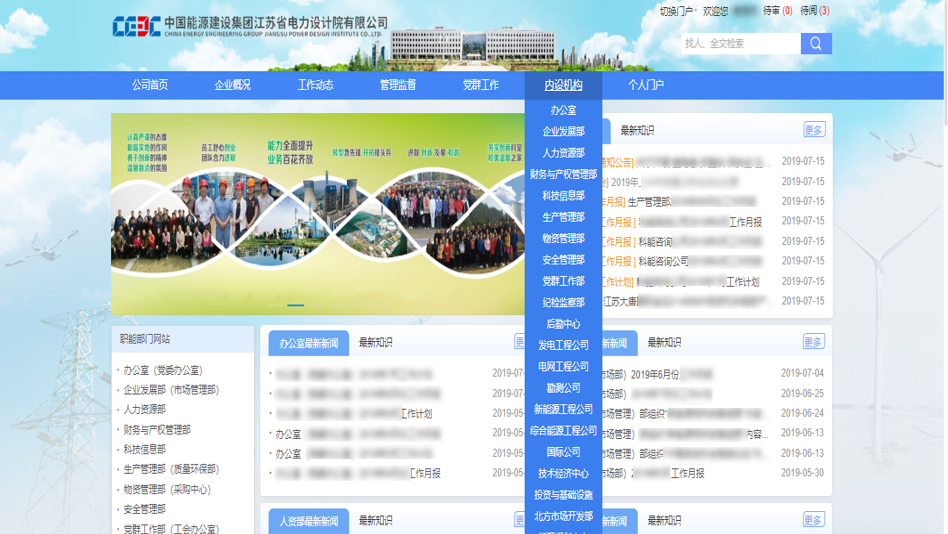948x534 pixels.
Task: Click 更多 icon in top 最新知识 panel
Action: [814, 130]
